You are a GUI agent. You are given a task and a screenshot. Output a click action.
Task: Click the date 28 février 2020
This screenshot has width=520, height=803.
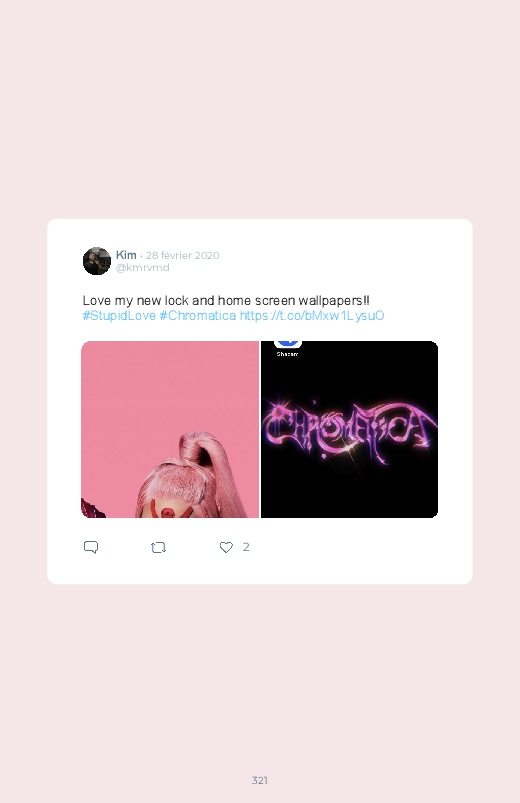pos(182,255)
